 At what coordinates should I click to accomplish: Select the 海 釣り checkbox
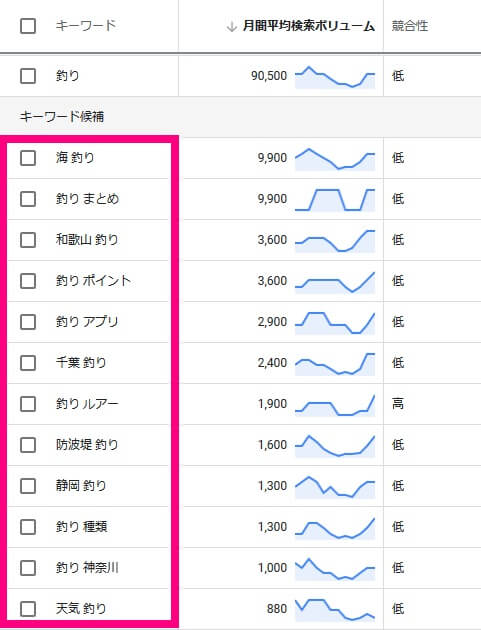click(x=28, y=158)
